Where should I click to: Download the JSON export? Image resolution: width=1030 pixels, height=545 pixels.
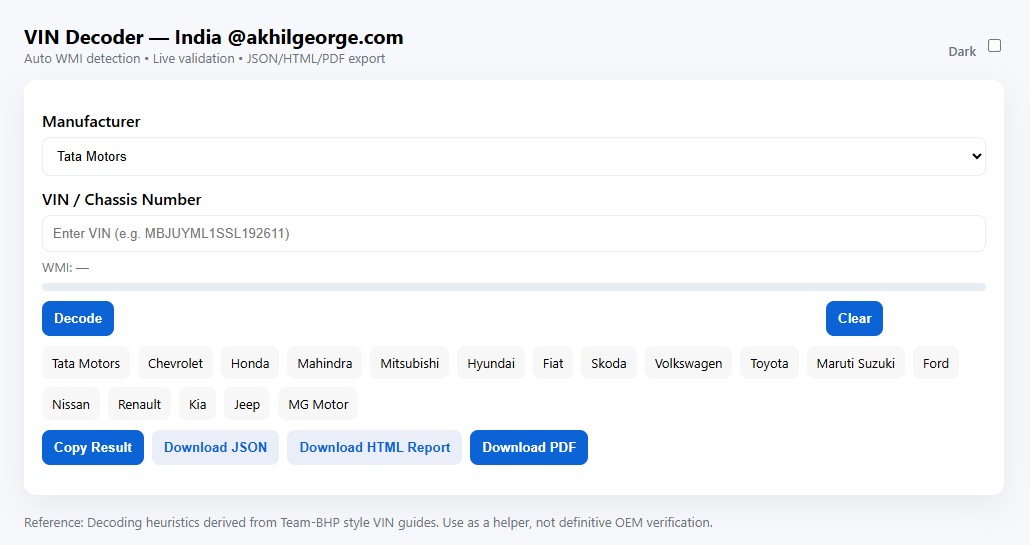pyautogui.click(x=215, y=447)
